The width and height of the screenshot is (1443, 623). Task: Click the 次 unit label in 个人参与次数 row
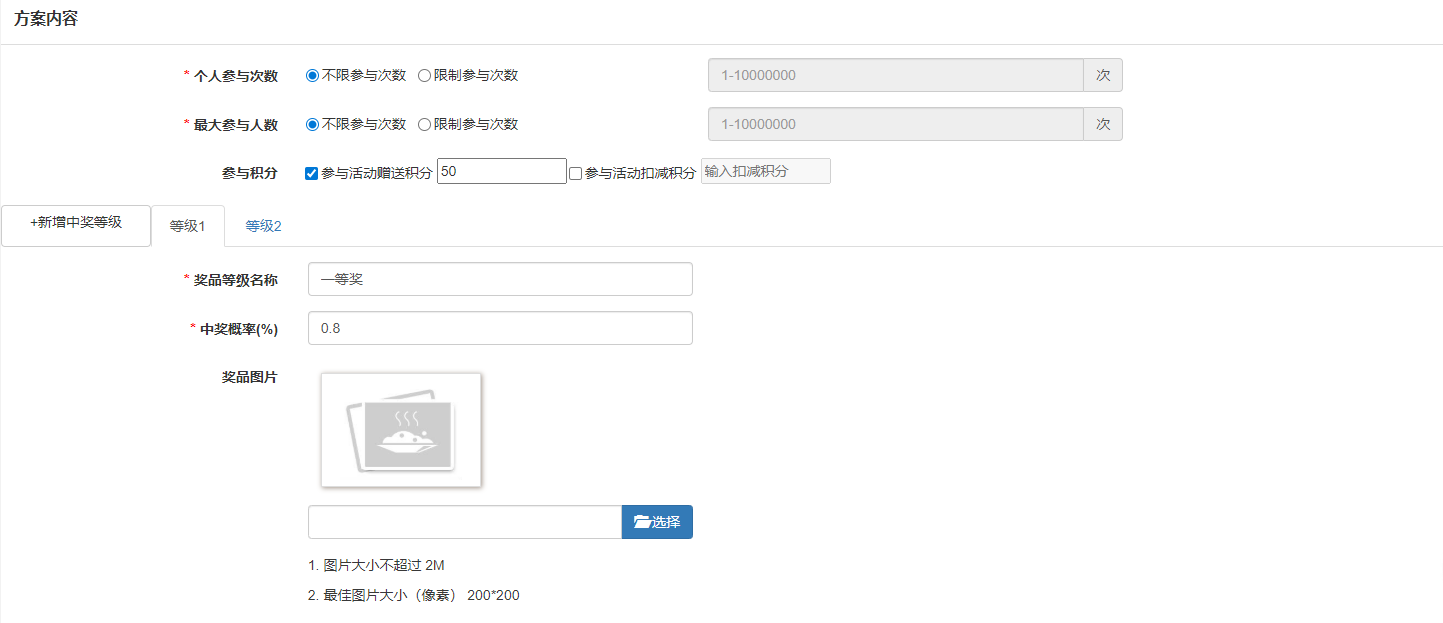coord(1103,75)
